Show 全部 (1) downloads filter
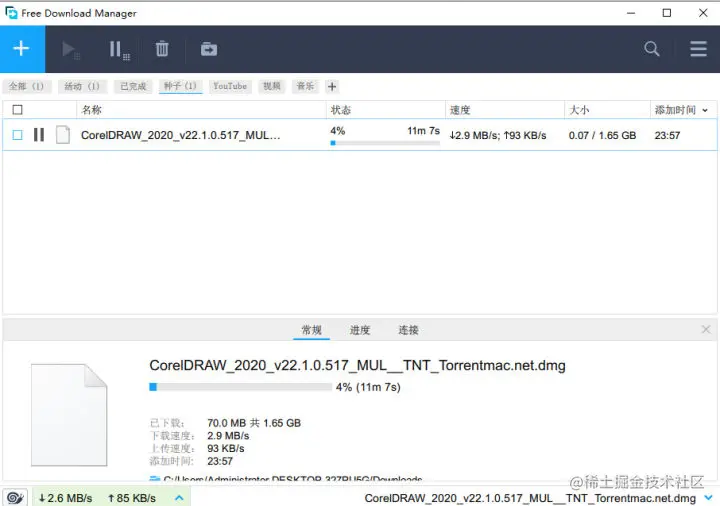 27,86
